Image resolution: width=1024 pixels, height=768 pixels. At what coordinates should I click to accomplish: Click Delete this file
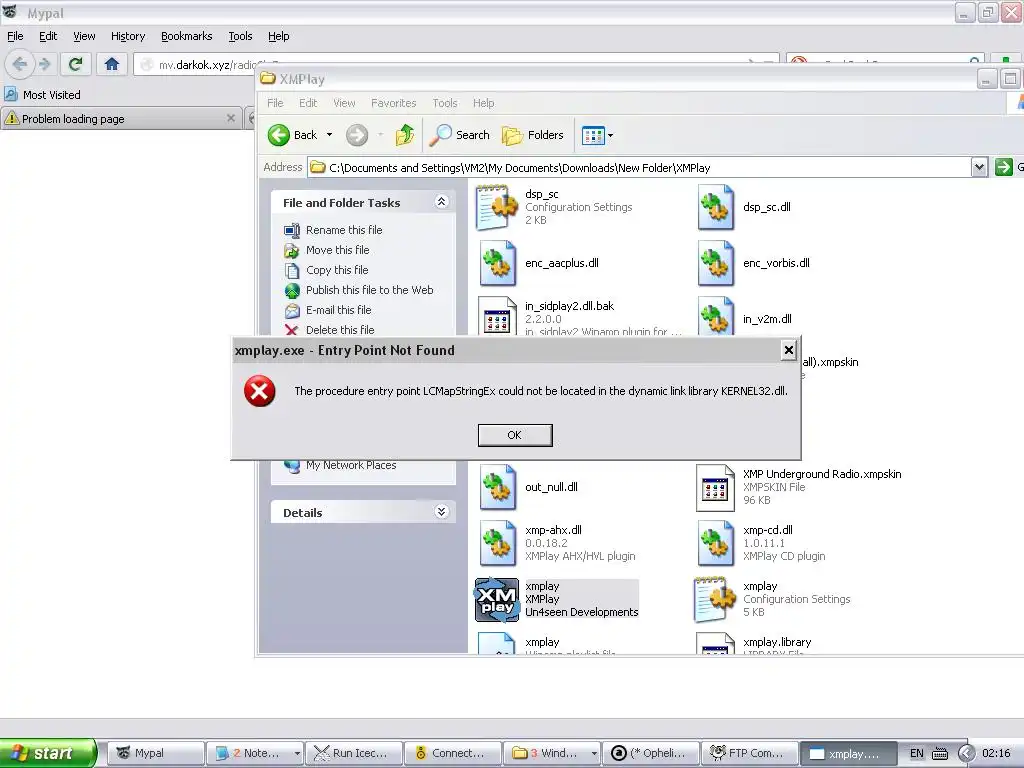pyautogui.click(x=340, y=330)
